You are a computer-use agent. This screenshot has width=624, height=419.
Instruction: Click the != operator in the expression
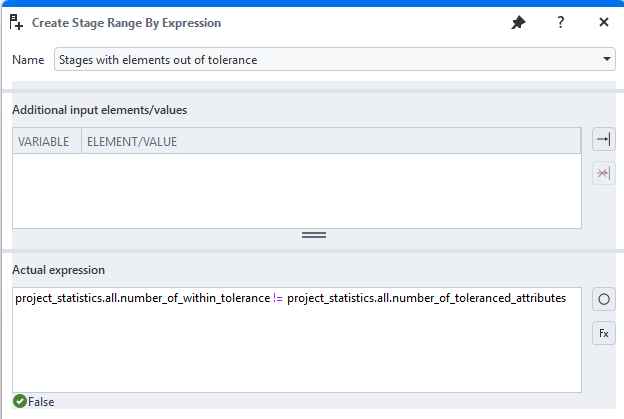[279, 298]
